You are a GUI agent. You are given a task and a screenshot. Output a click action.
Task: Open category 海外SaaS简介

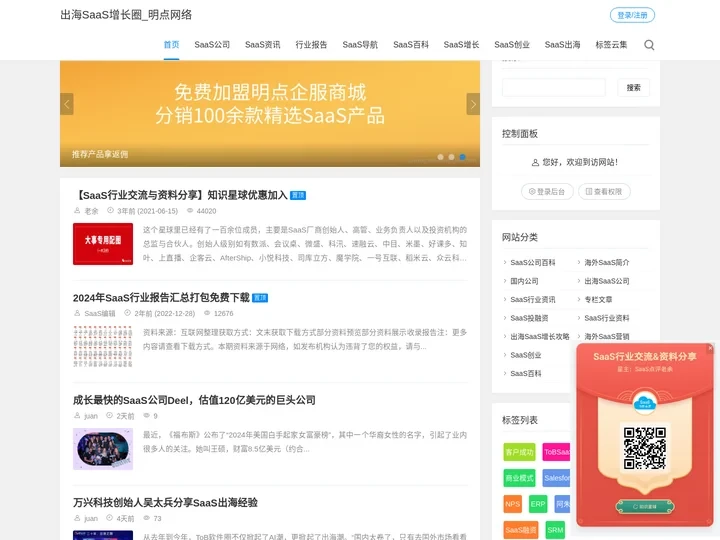tap(607, 262)
